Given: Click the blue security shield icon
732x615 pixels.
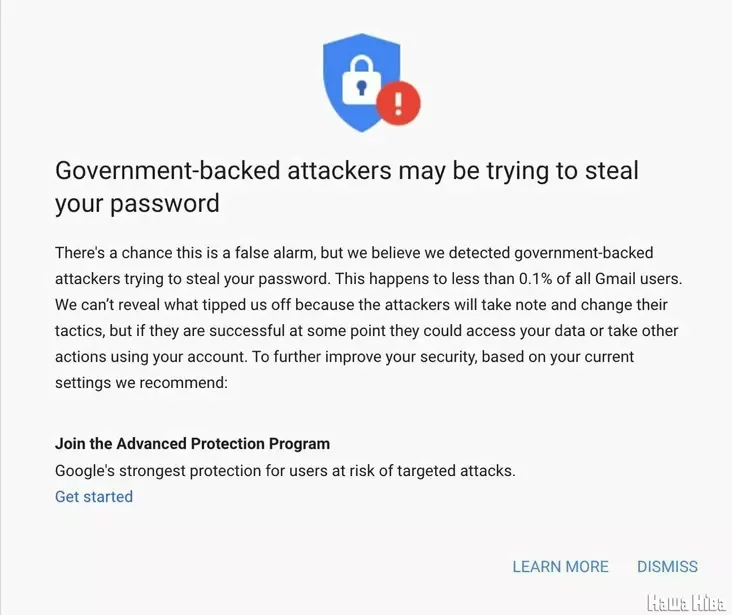Looking at the screenshot, I should (x=362, y=82).
